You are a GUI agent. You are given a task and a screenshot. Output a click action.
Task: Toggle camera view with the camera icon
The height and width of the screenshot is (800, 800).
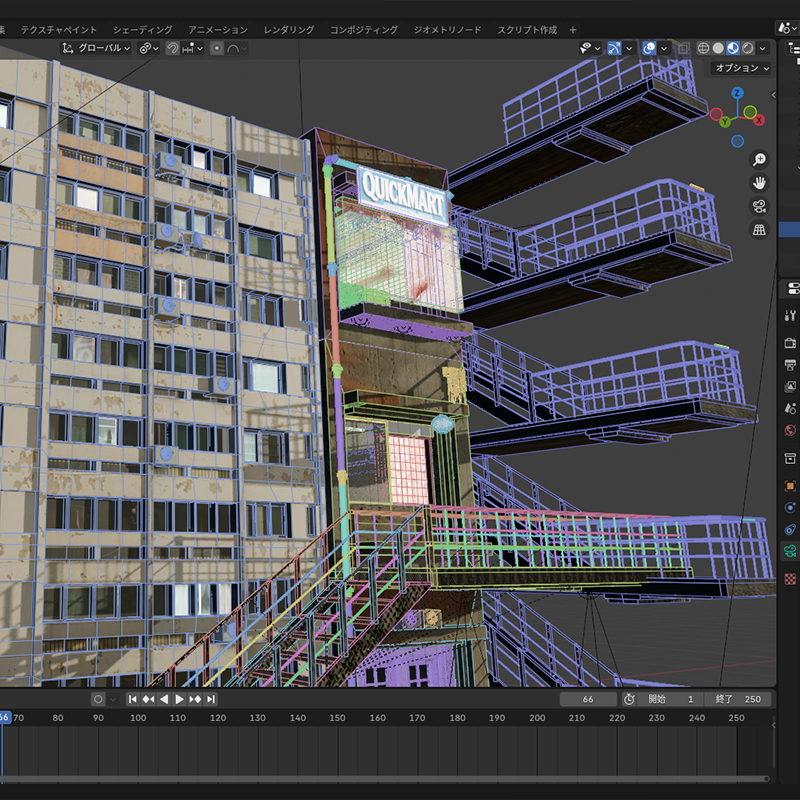pos(760,207)
